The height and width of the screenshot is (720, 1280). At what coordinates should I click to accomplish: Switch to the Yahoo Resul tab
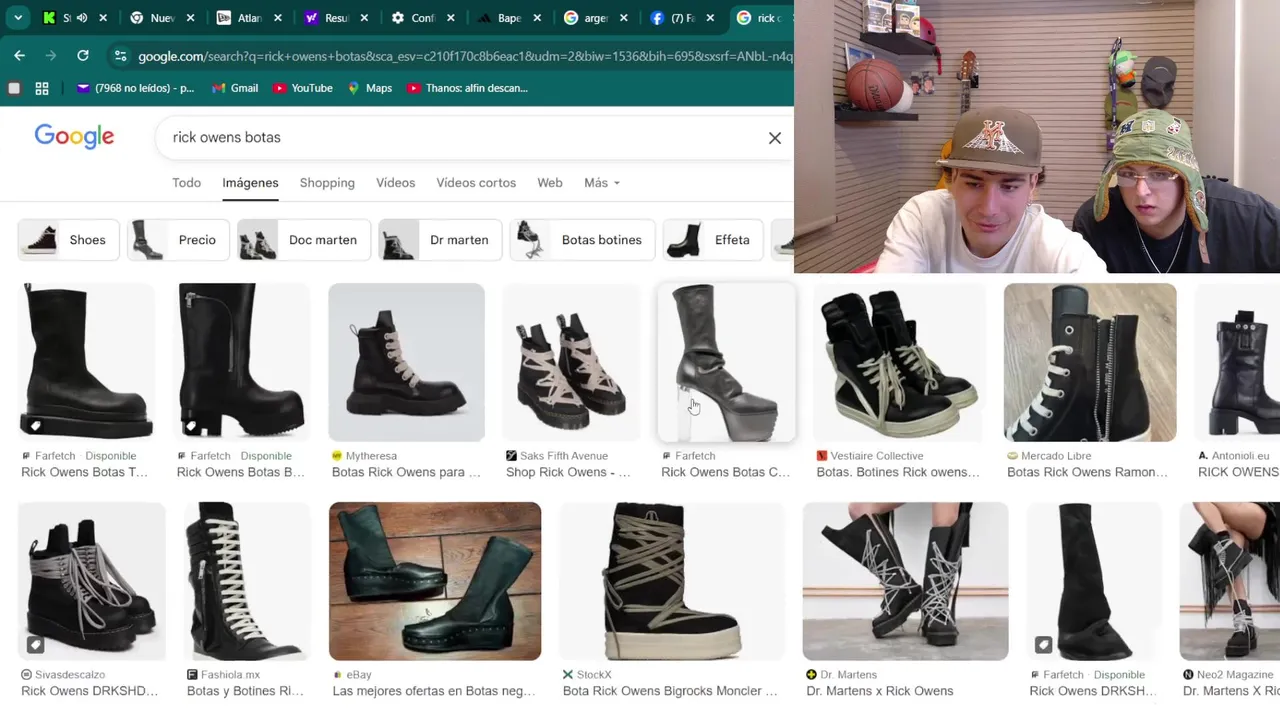pyautogui.click(x=336, y=18)
